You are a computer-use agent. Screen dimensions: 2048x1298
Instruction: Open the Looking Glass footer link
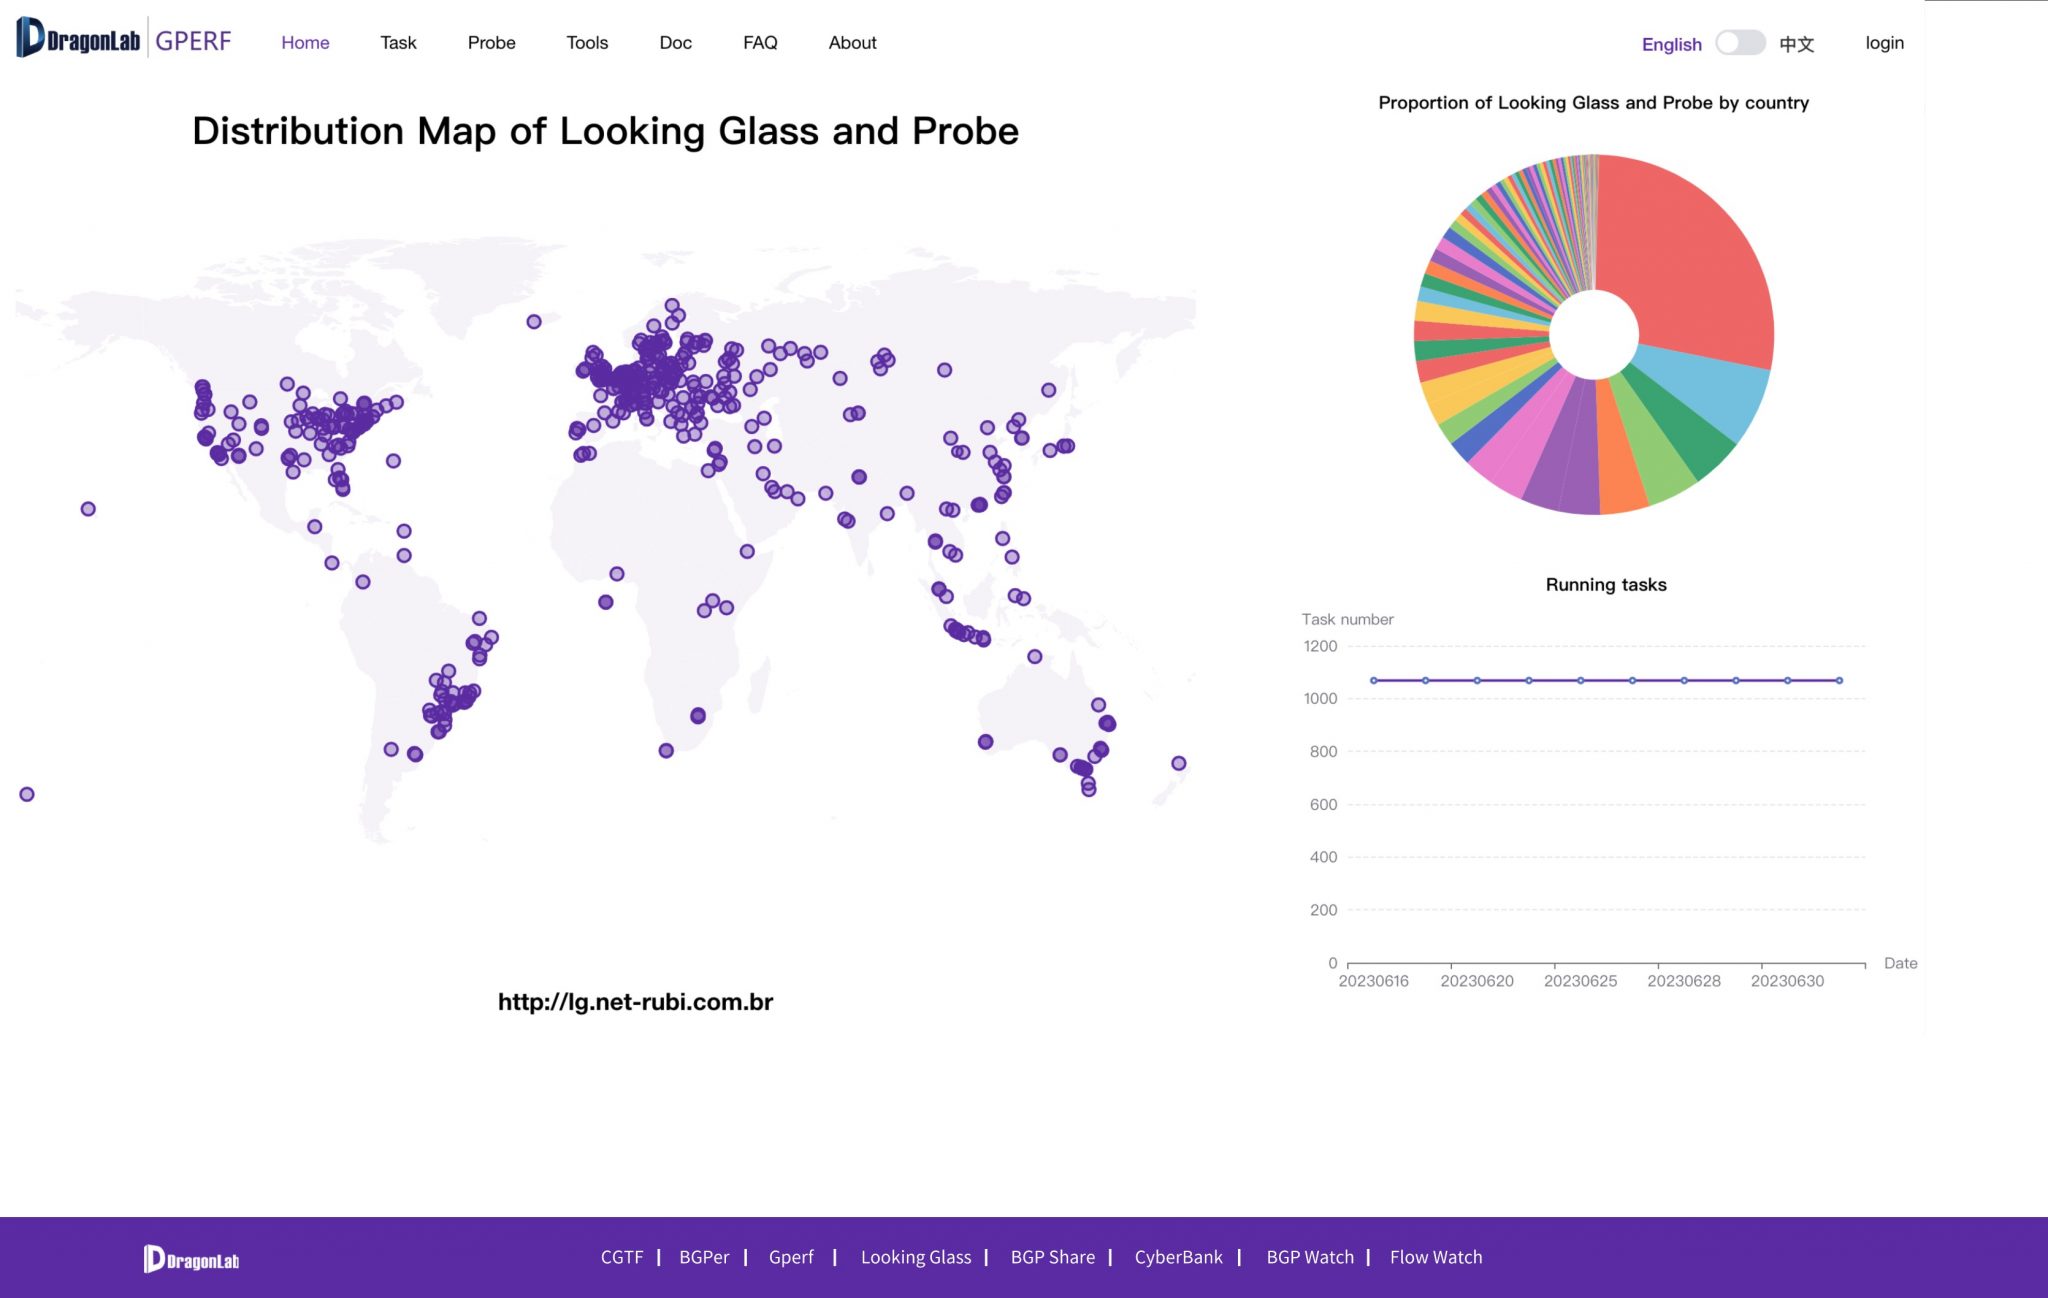click(915, 1257)
